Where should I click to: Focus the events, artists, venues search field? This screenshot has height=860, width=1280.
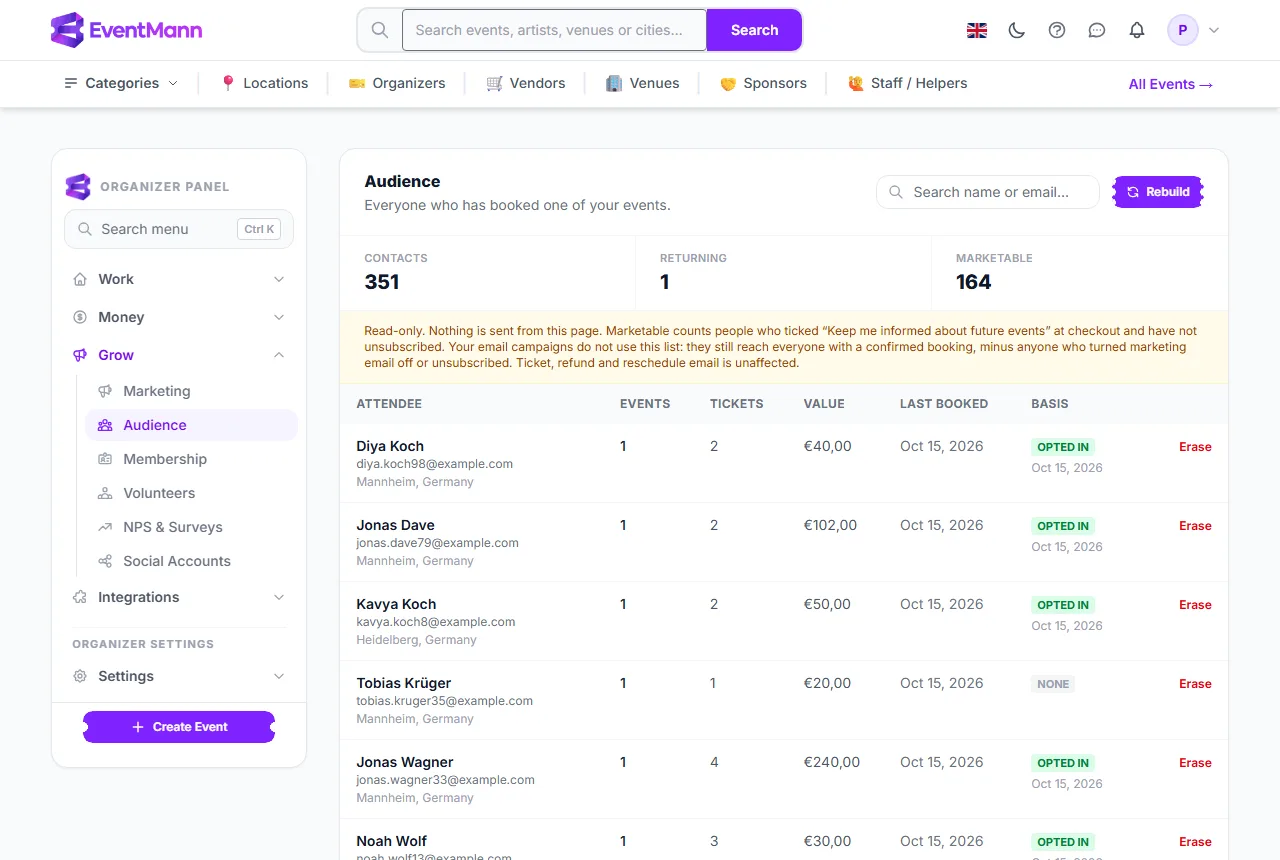click(x=555, y=30)
